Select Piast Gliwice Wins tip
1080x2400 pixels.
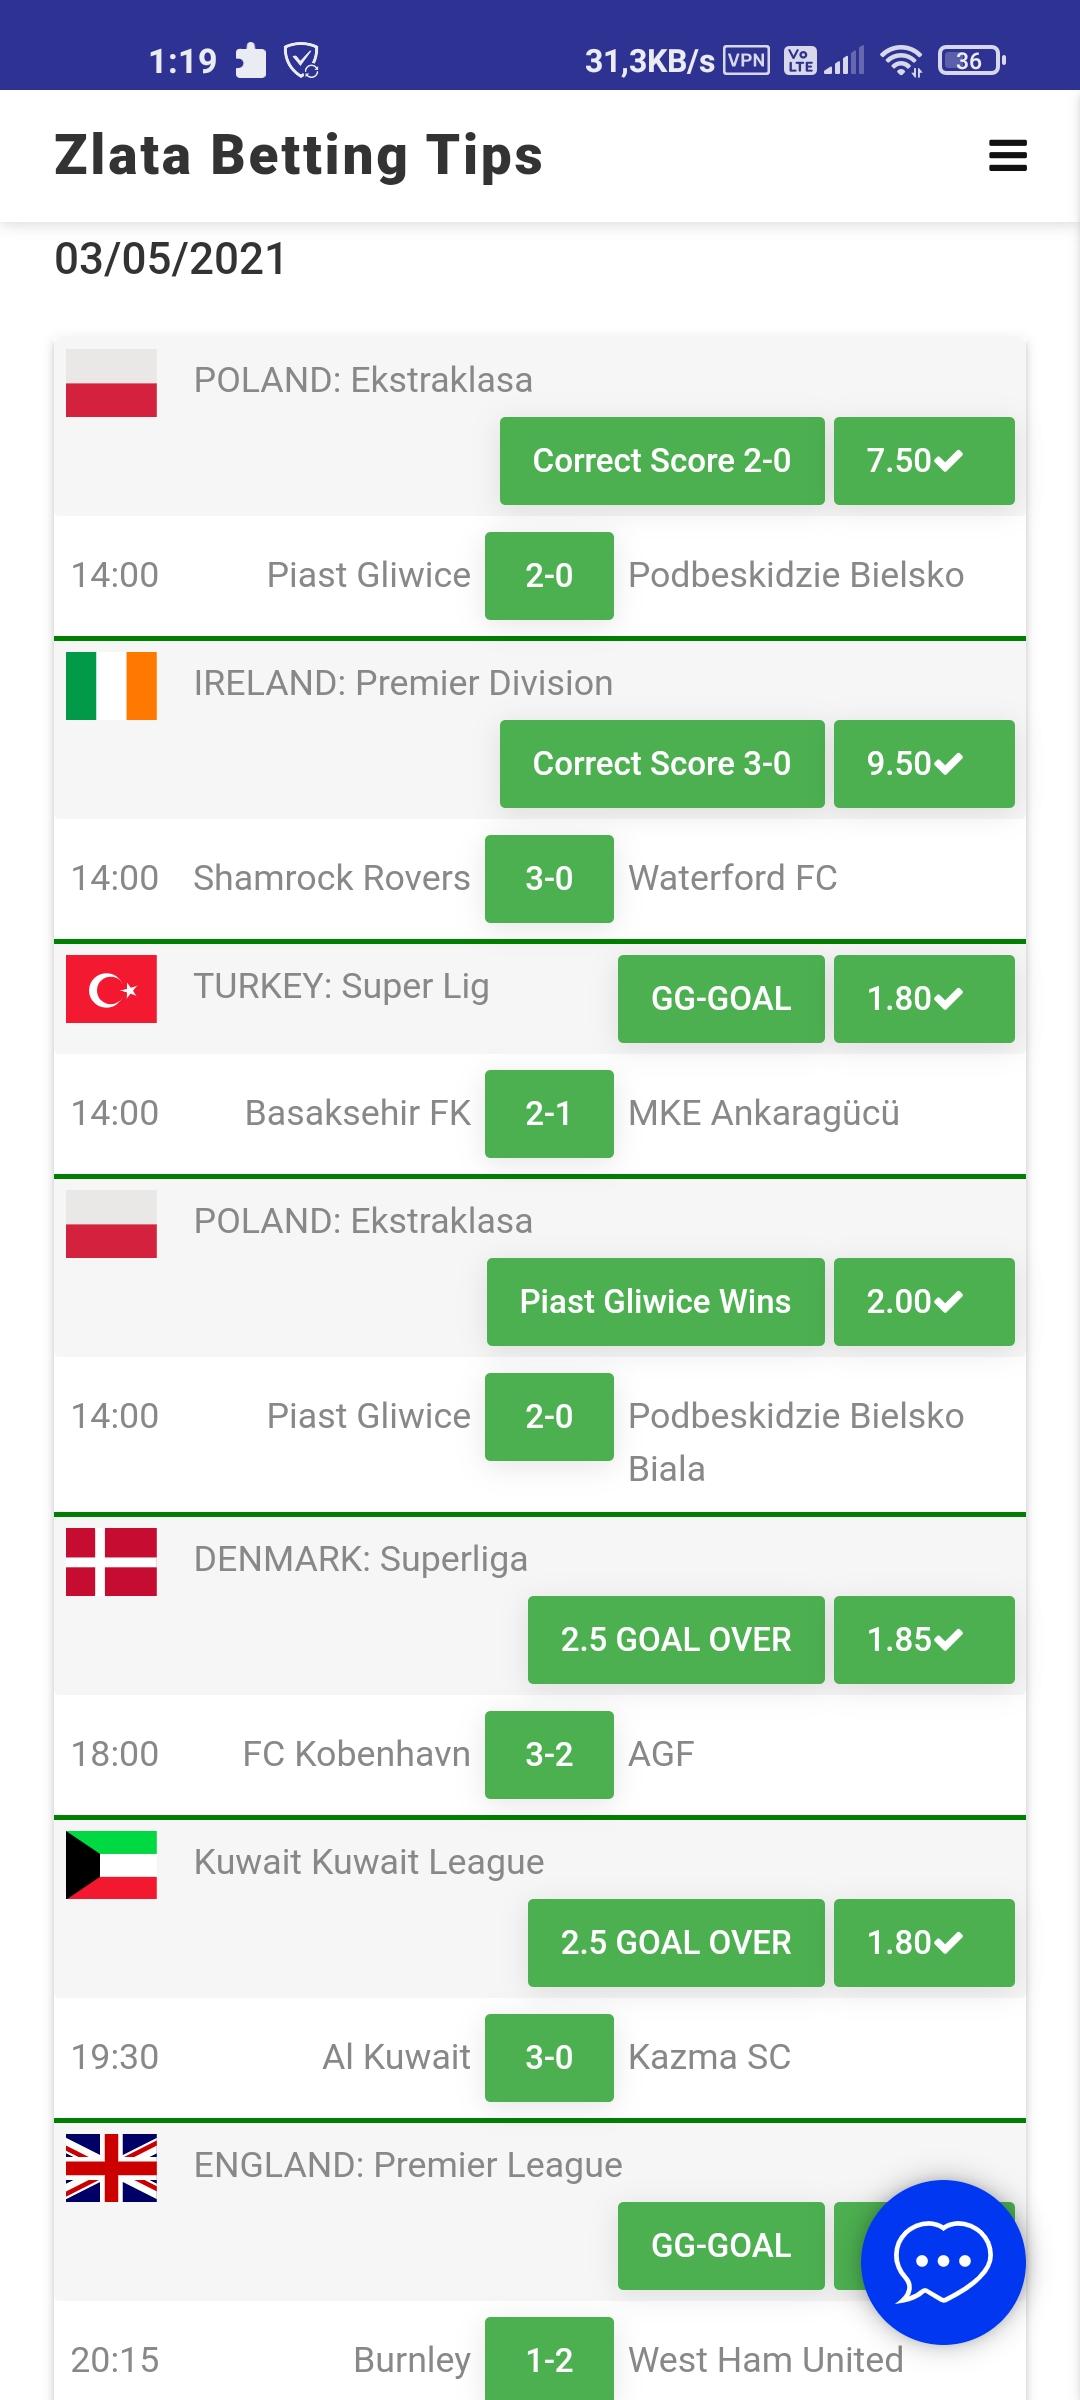point(656,1302)
